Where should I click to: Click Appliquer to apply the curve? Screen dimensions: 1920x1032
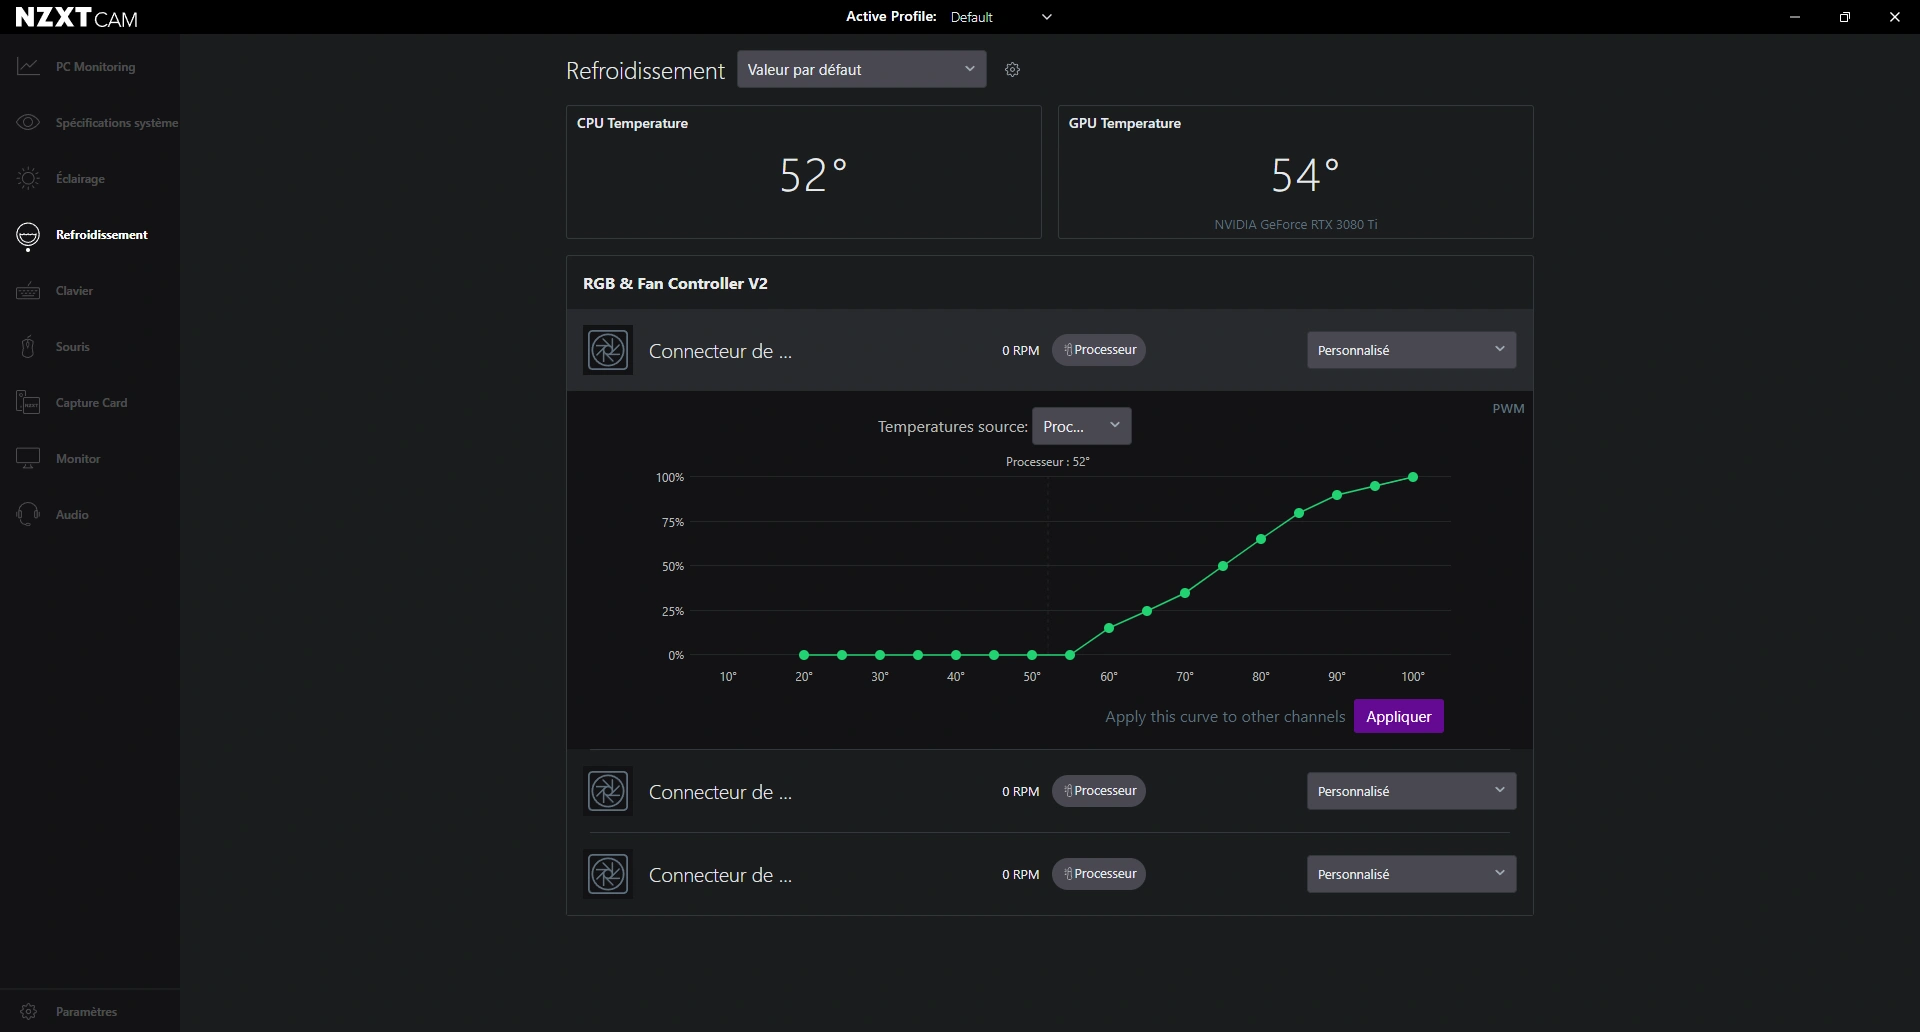(x=1398, y=716)
